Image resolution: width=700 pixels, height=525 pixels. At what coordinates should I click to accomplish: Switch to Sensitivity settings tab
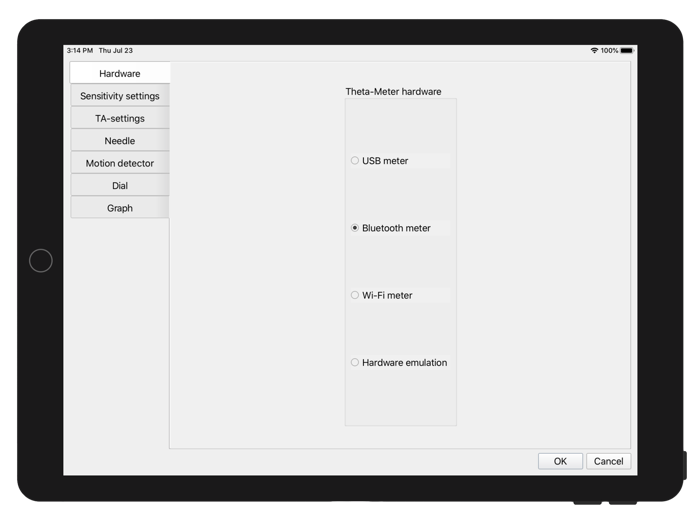point(120,96)
